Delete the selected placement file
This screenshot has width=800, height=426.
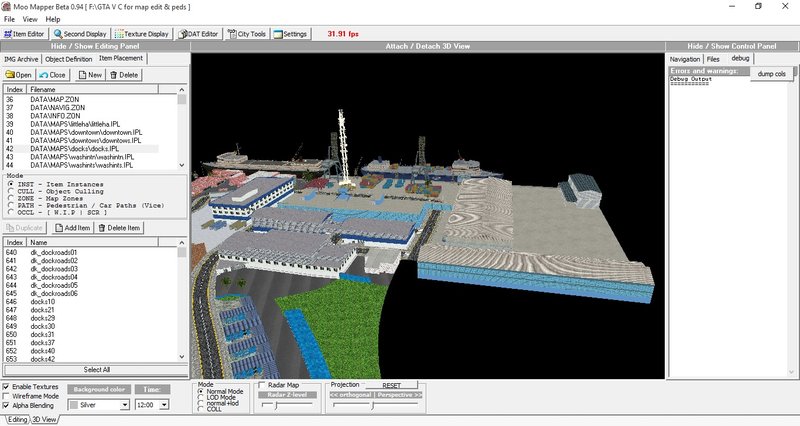124,75
